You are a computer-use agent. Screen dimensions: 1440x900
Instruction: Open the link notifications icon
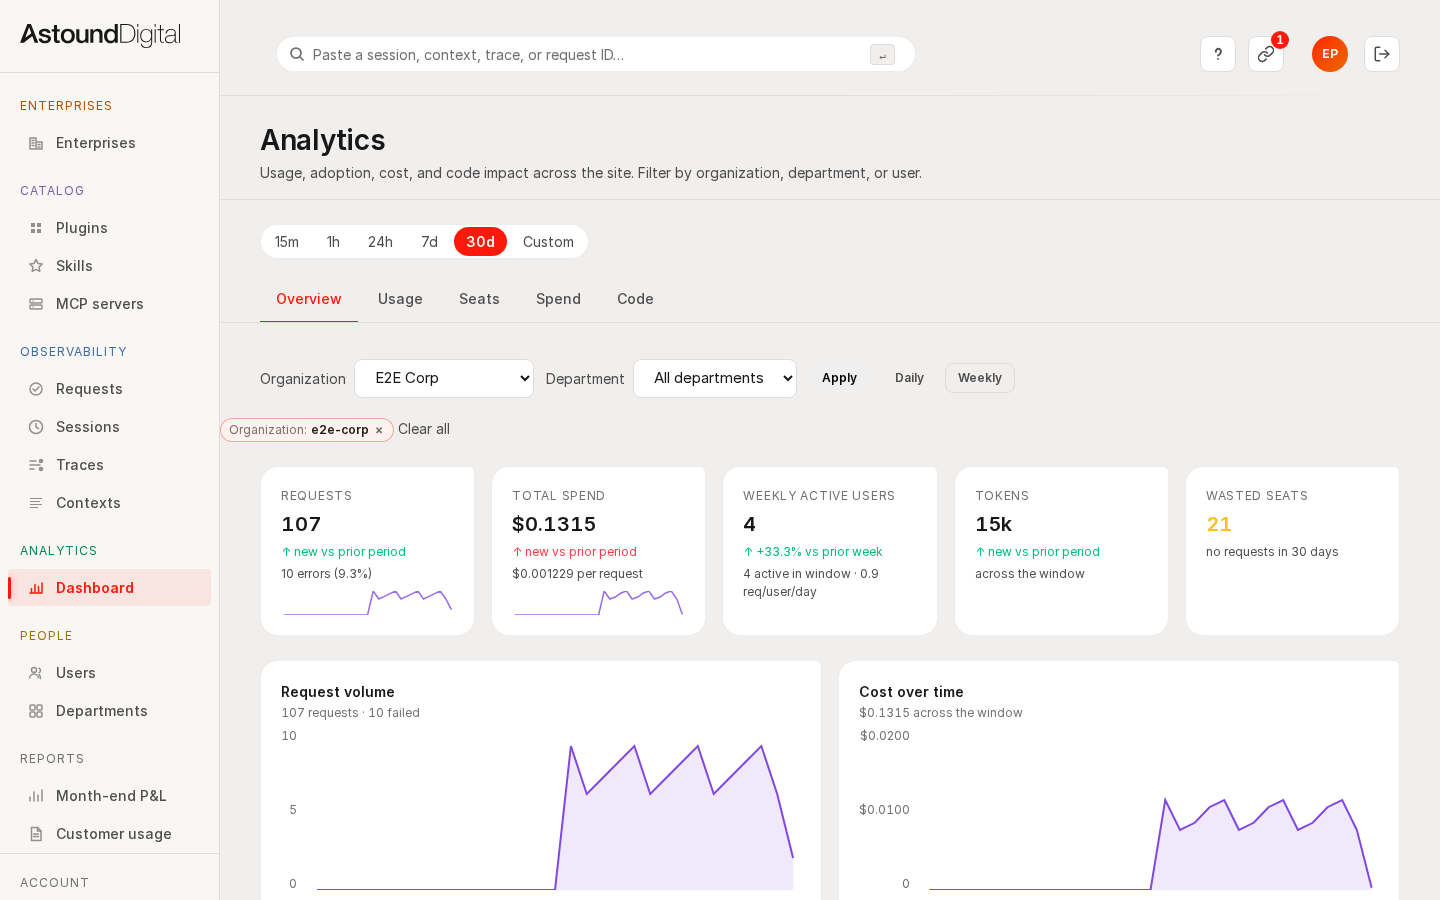pos(1266,54)
